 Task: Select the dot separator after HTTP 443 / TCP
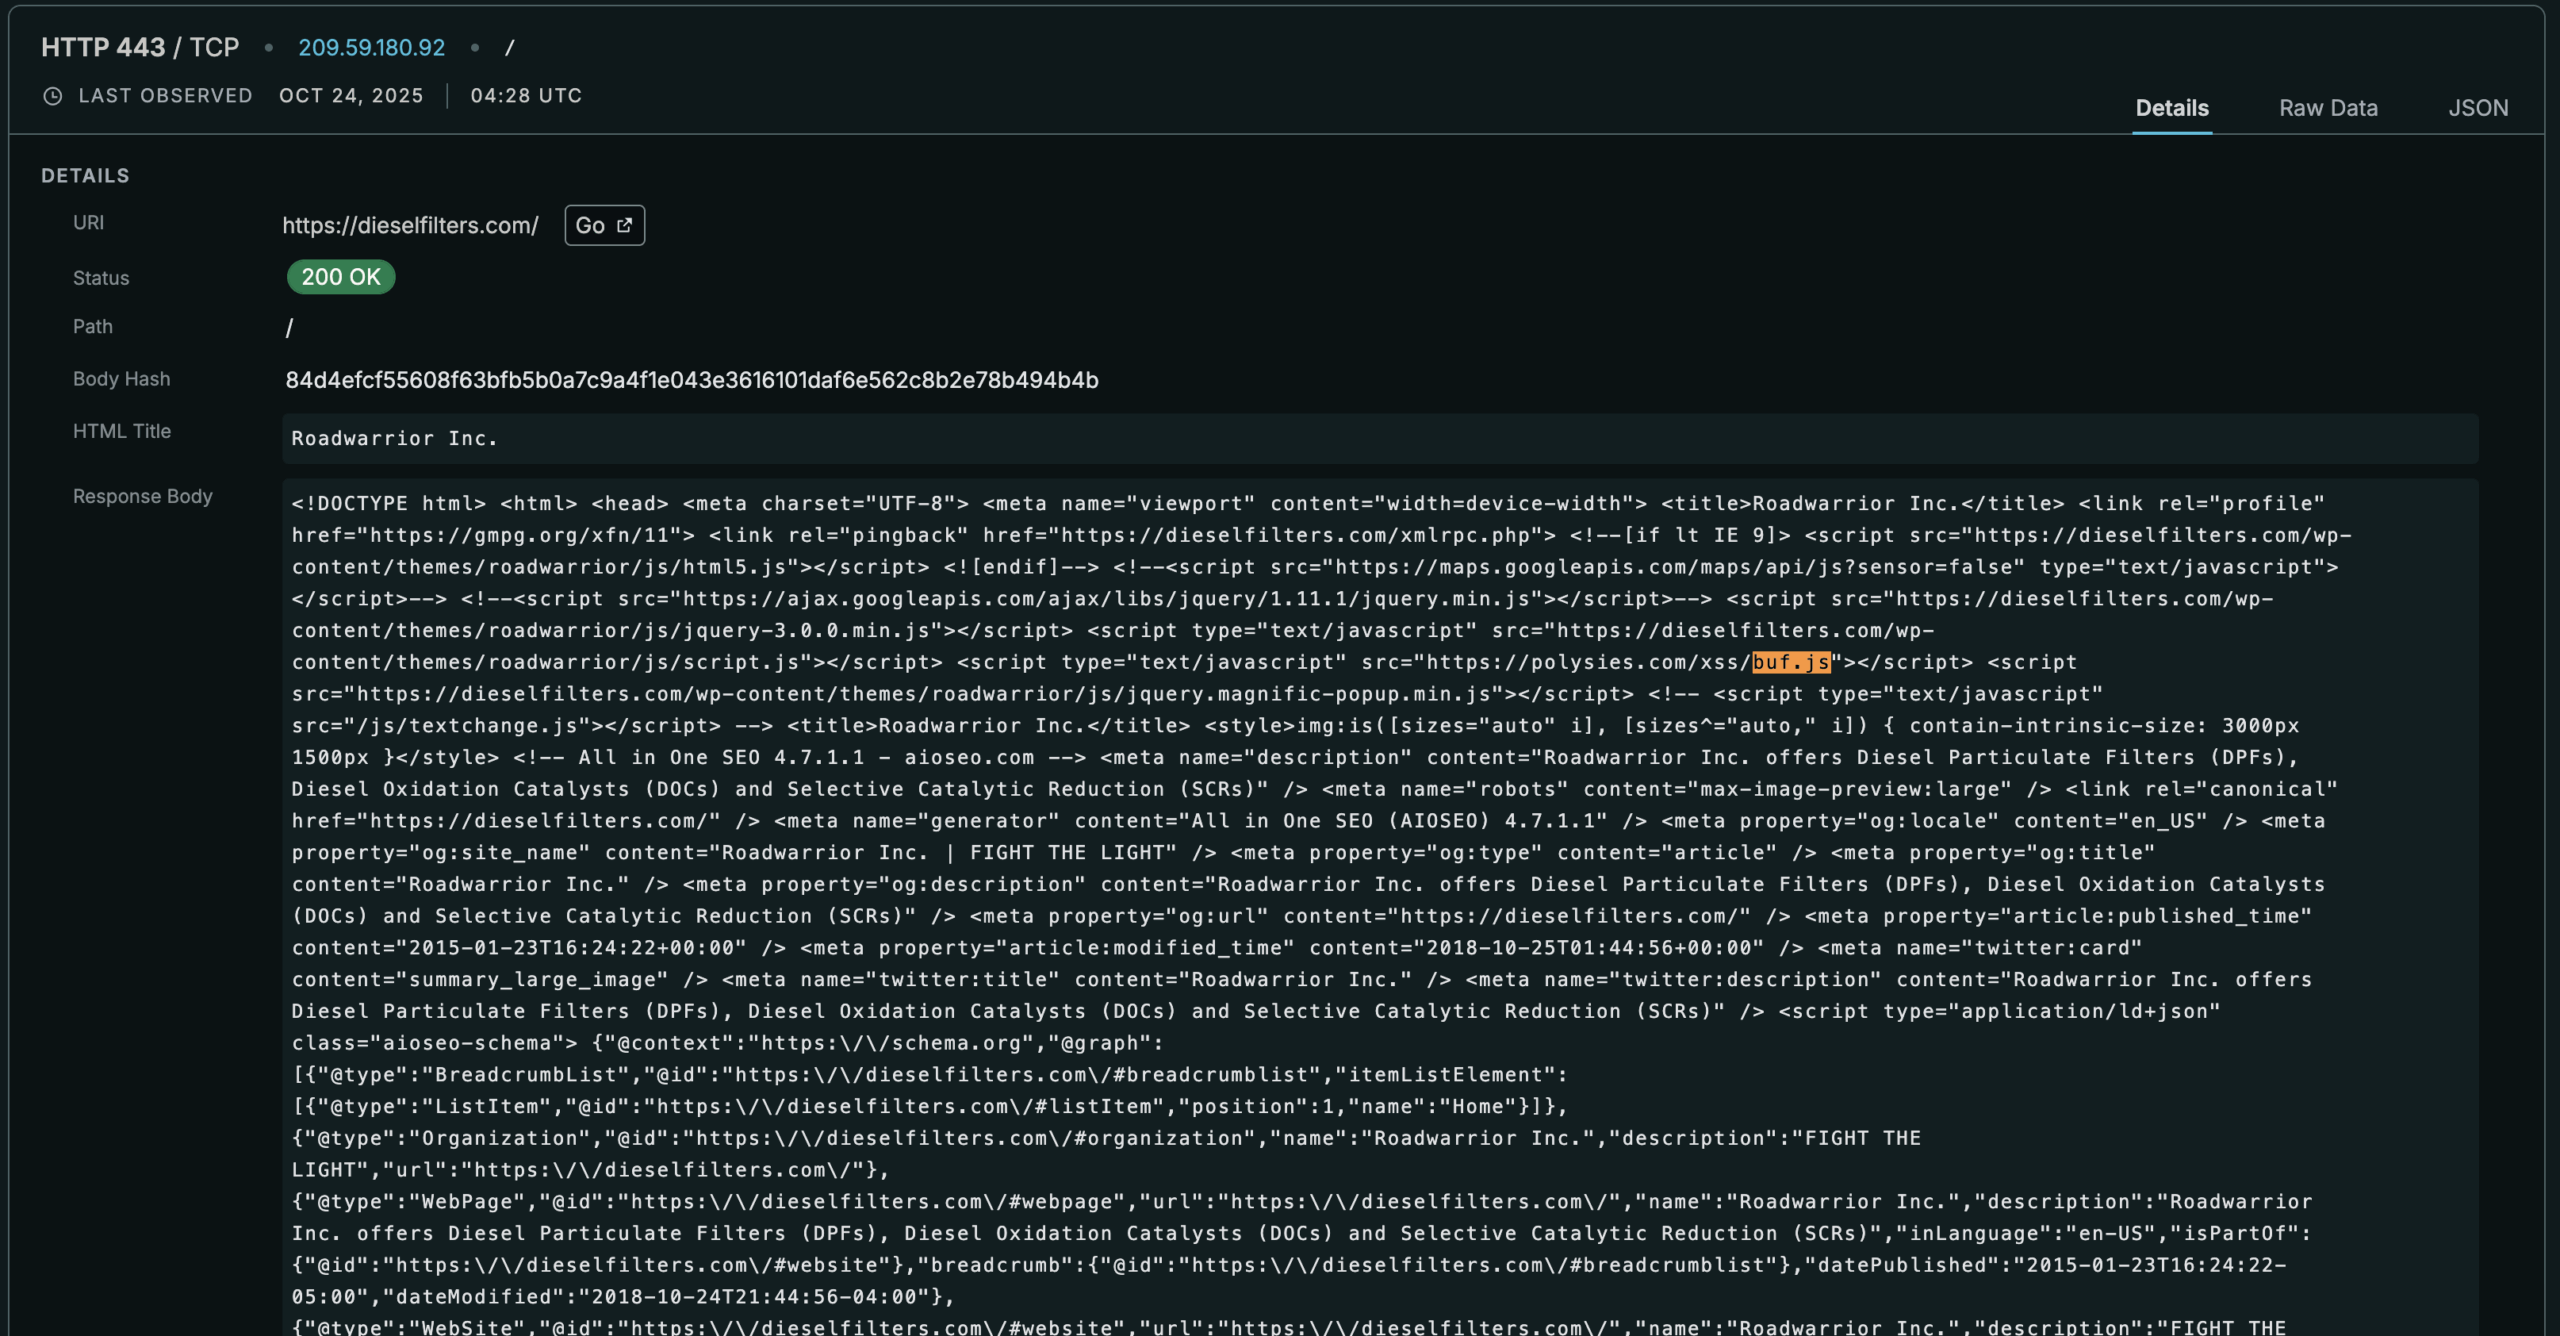point(268,47)
